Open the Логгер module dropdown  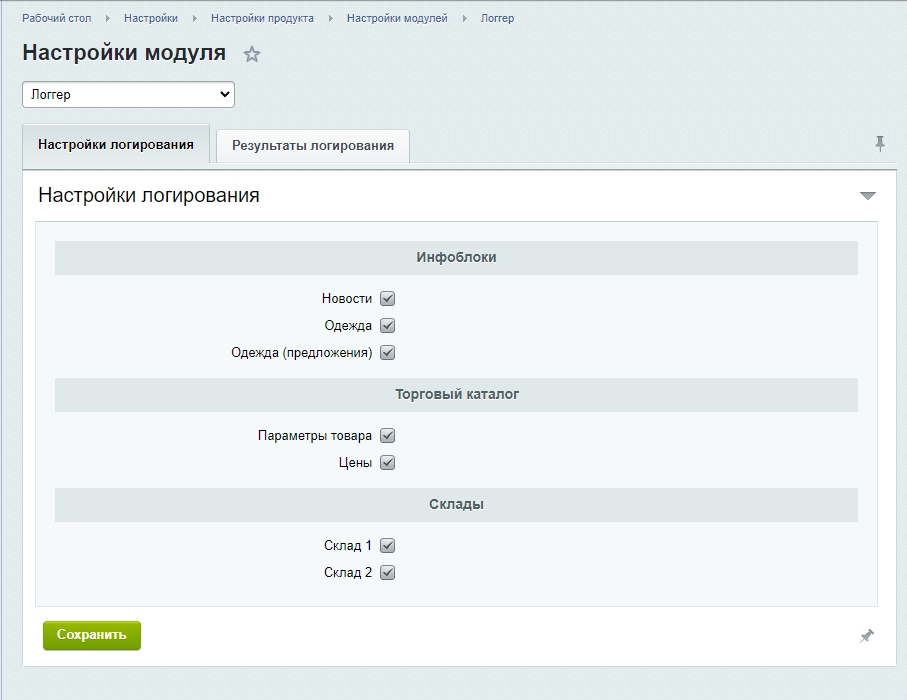[128, 95]
